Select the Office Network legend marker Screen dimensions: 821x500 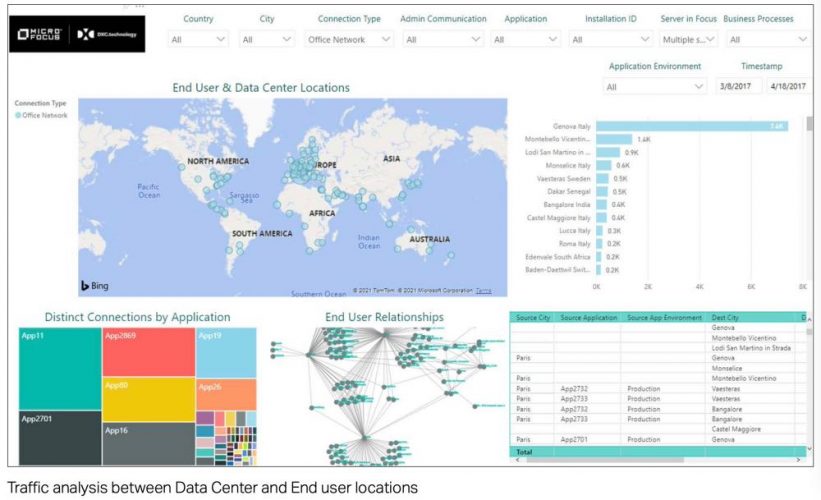click(18, 115)
